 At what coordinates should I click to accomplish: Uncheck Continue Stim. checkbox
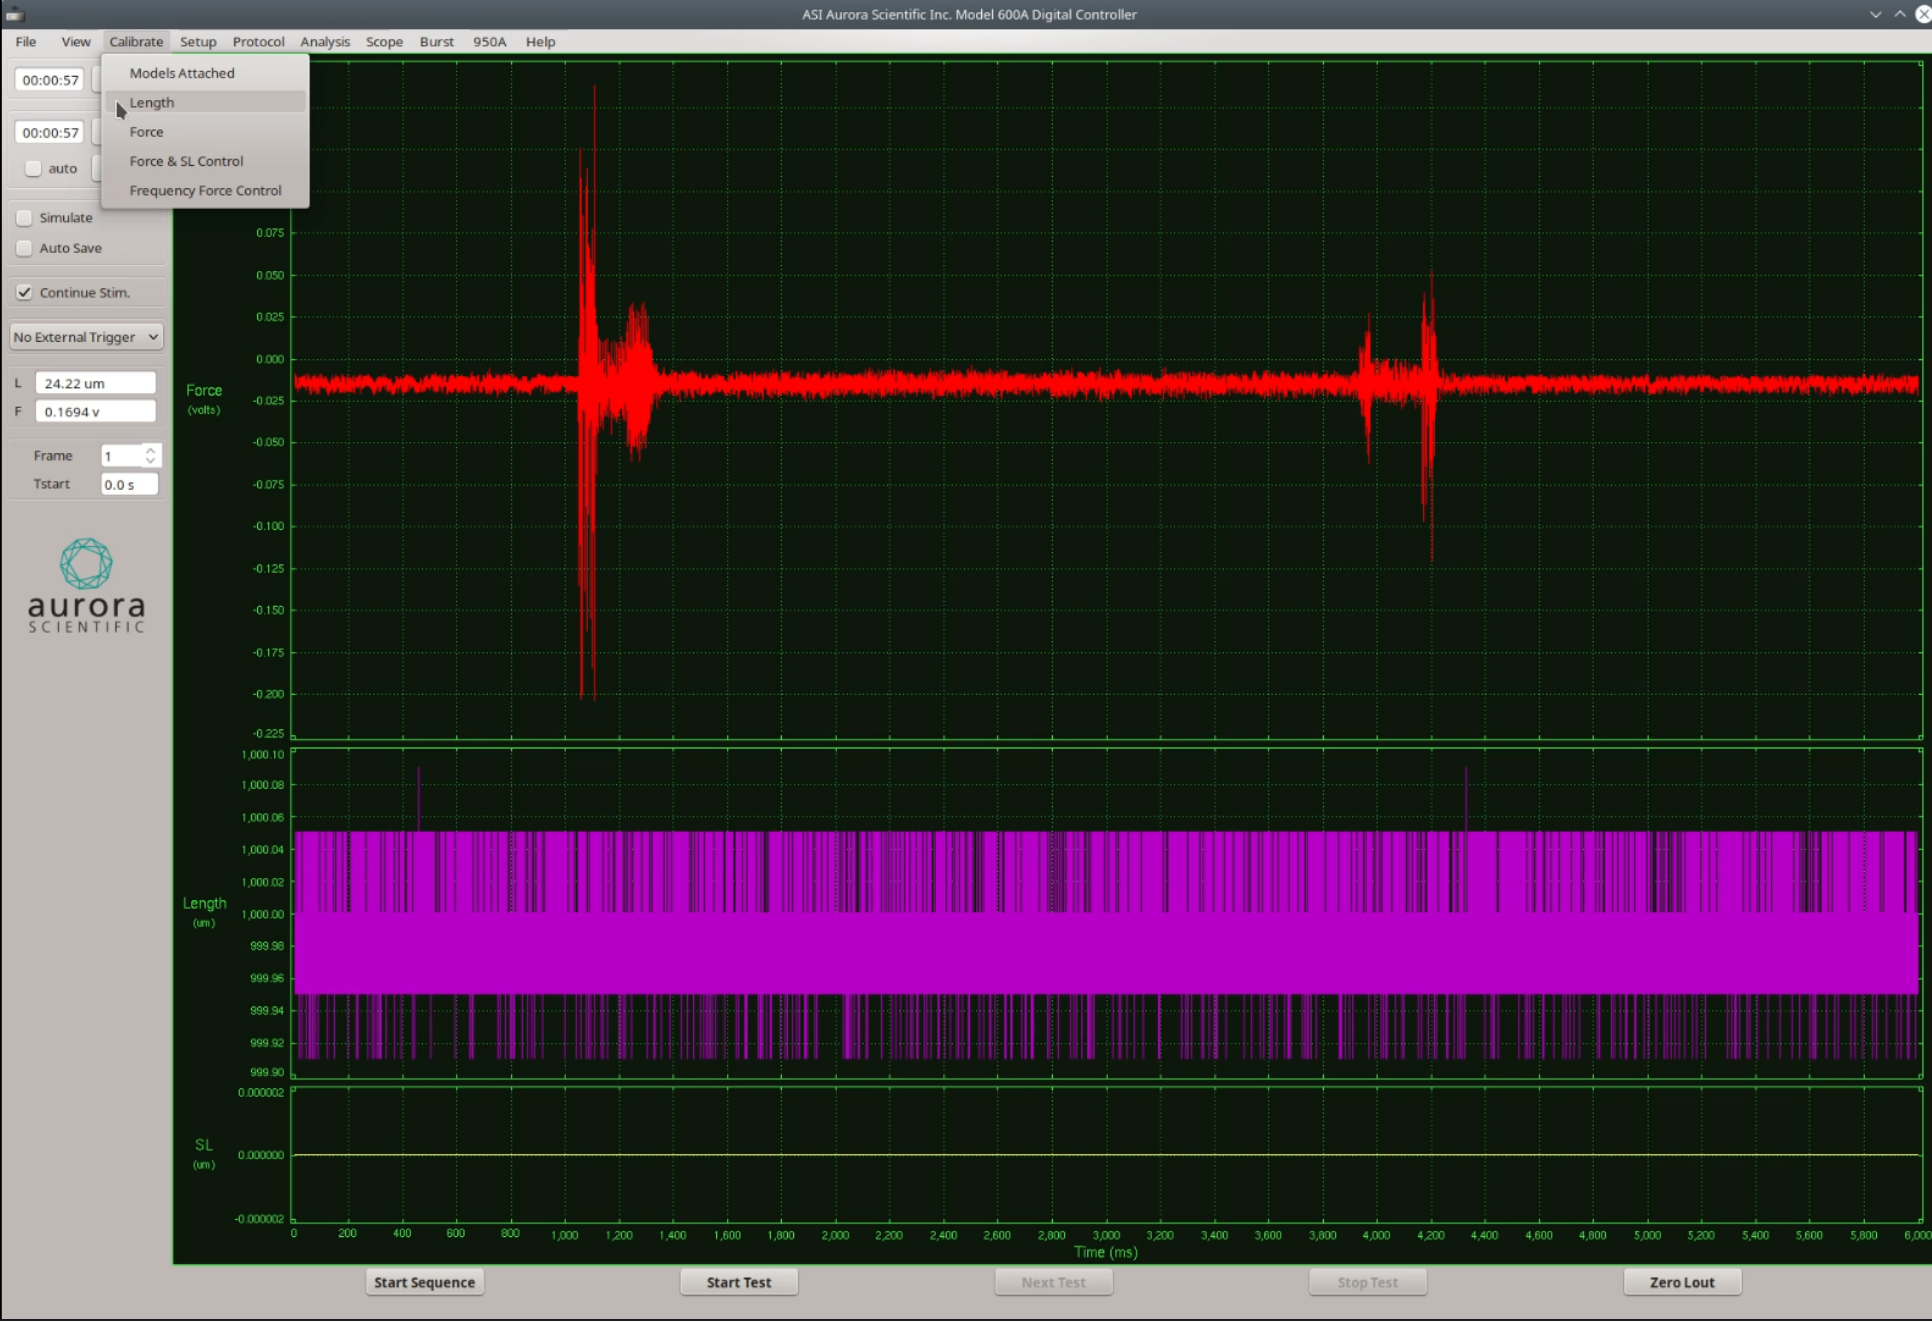pos(24,292)
